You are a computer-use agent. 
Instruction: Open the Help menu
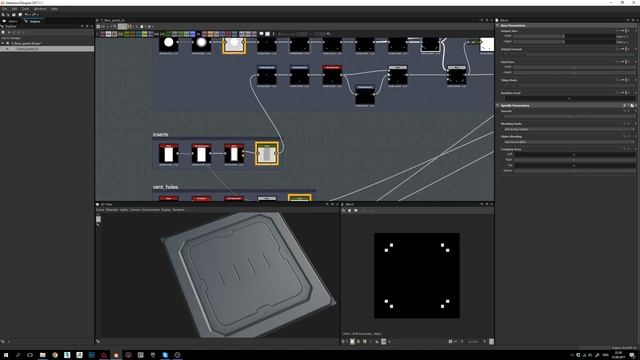click(54, 9)
